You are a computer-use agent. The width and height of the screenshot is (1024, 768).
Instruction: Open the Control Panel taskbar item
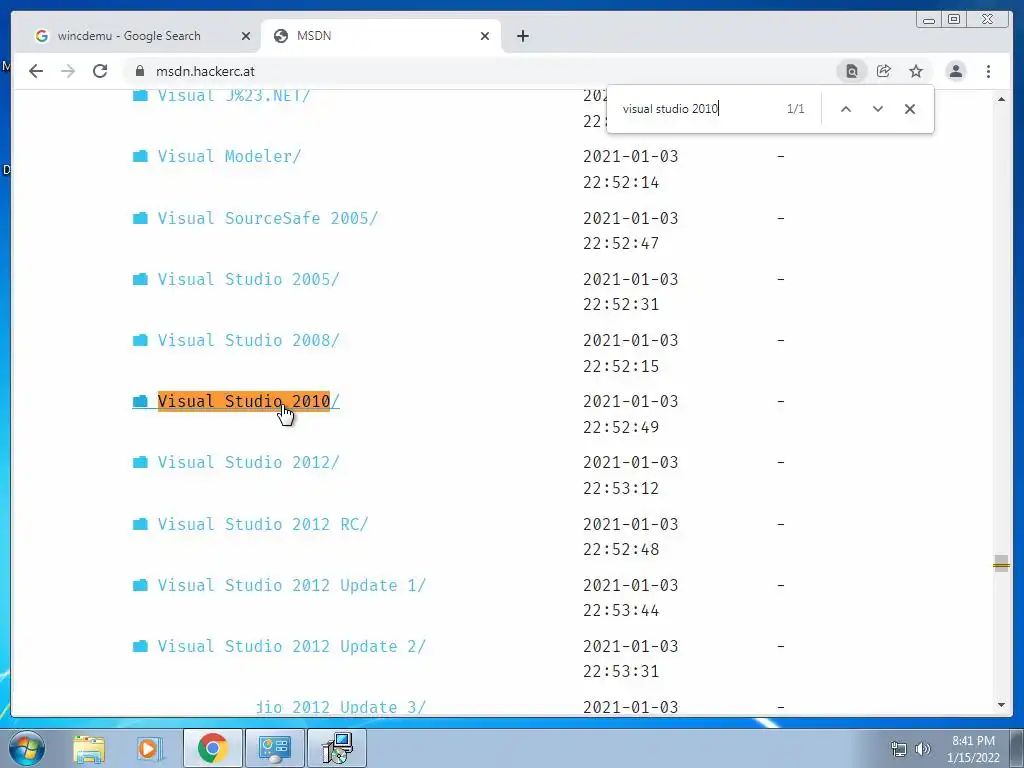(274, 748)
